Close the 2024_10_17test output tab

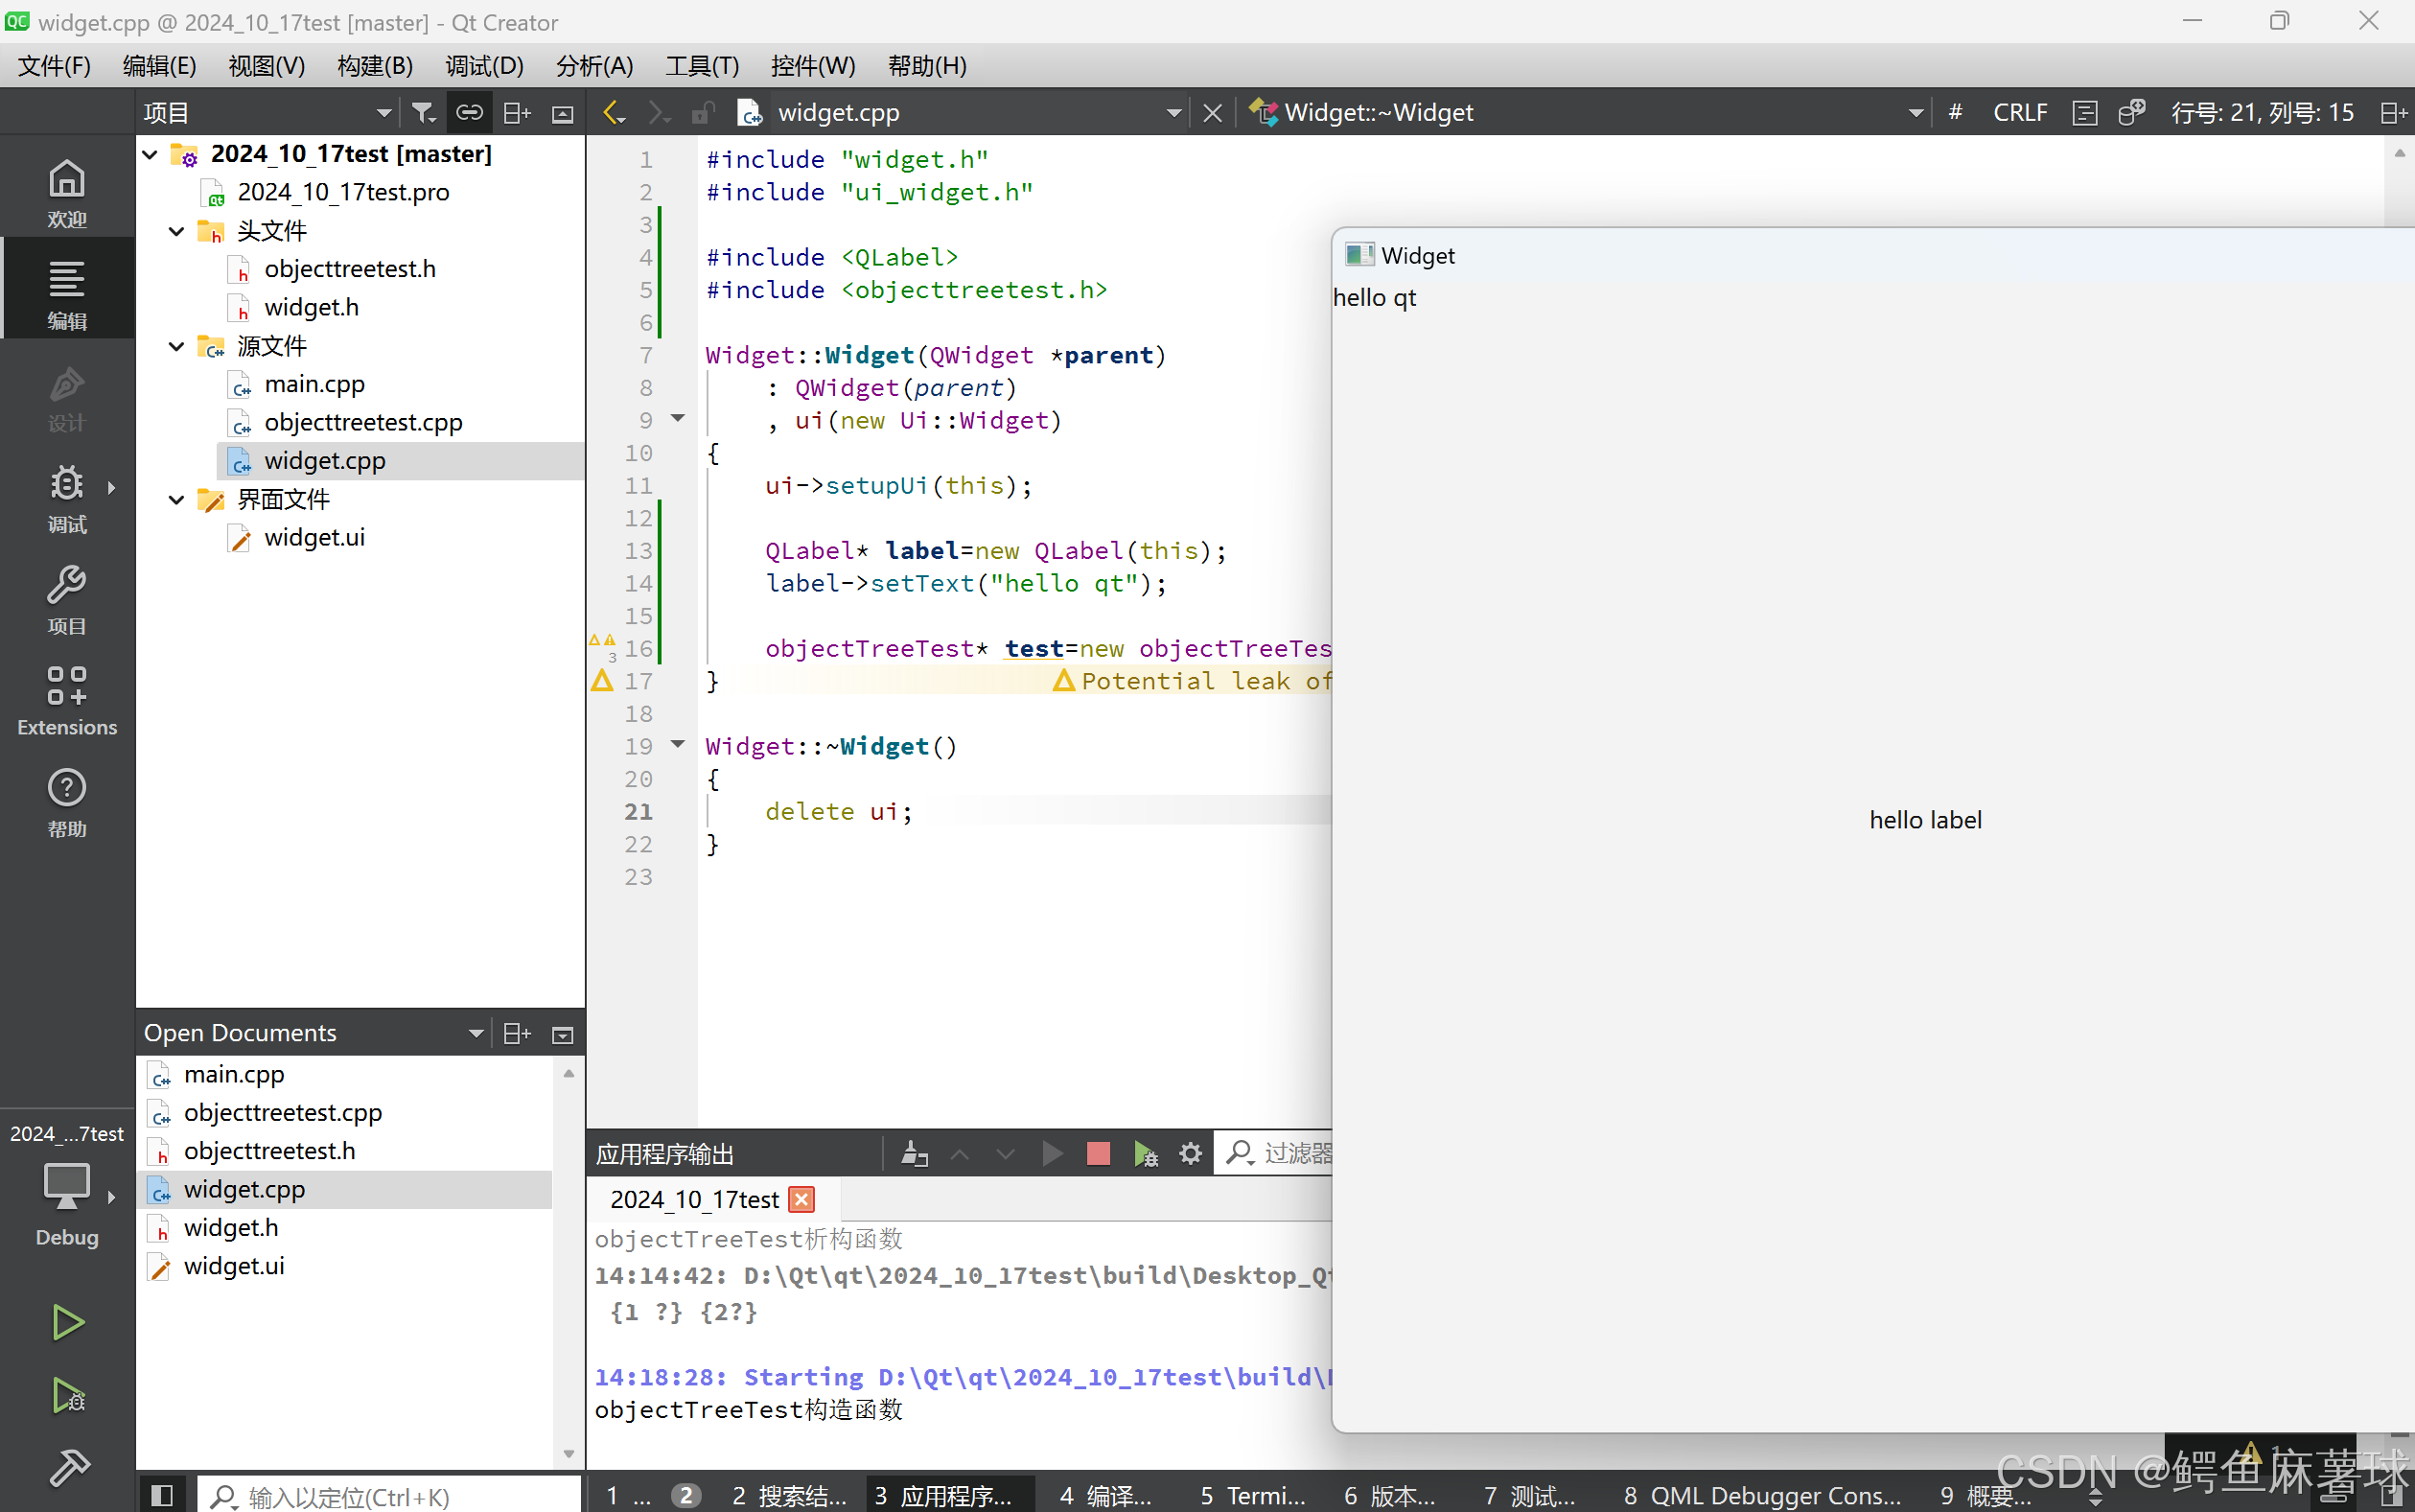802,1199
